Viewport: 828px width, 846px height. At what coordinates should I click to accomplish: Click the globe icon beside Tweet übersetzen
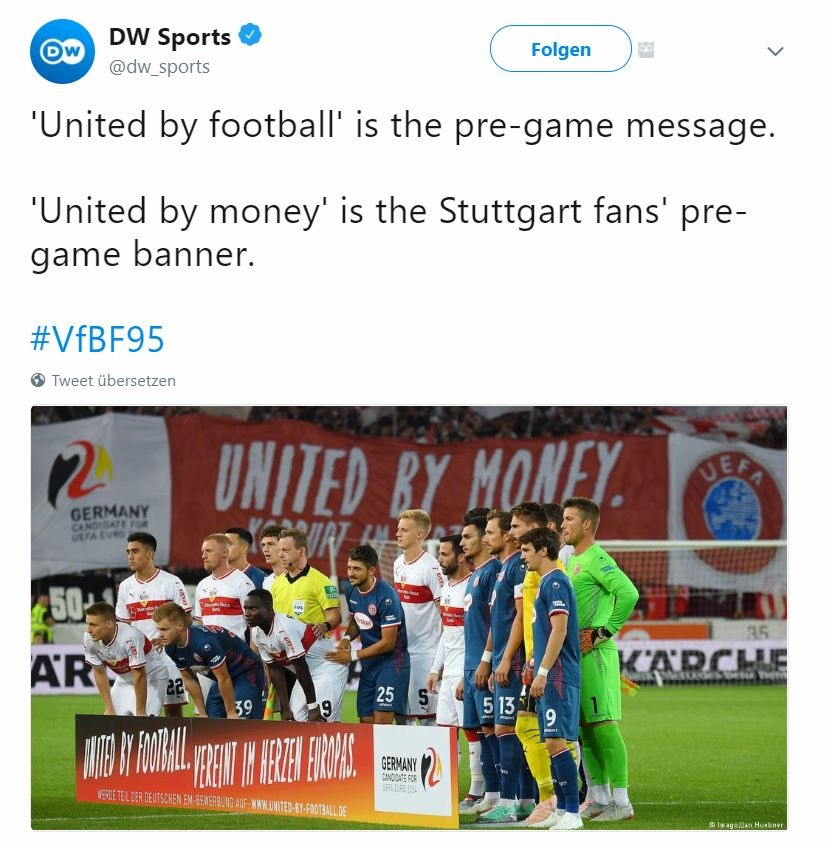click(x=38, y=380)
